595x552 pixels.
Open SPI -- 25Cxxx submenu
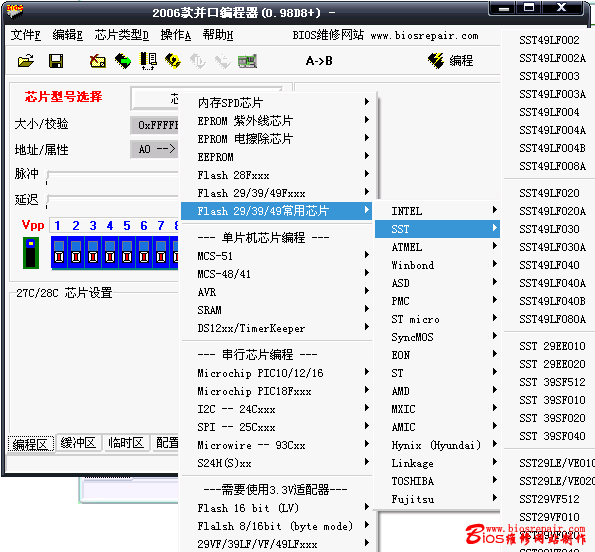pyautogui.click(x=276, y=427)
